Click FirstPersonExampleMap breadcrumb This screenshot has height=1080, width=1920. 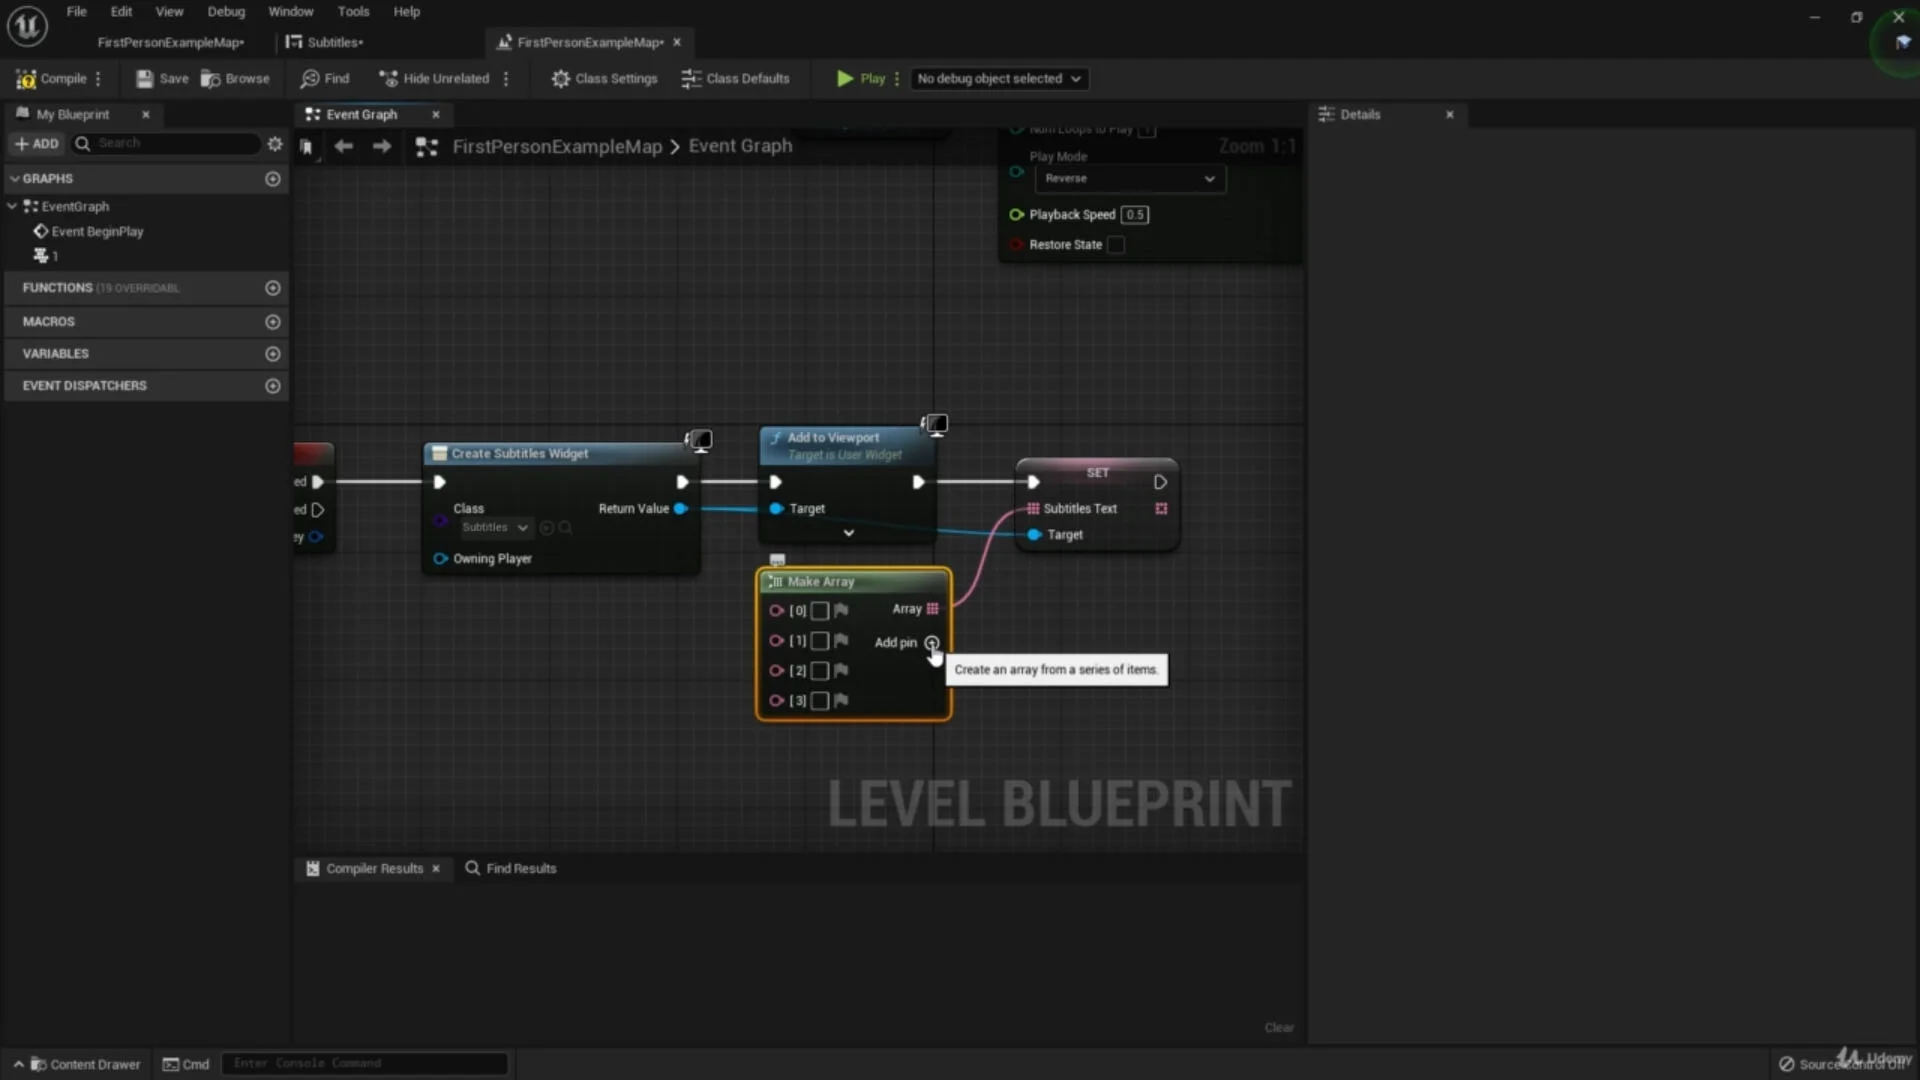pos(557,147)
